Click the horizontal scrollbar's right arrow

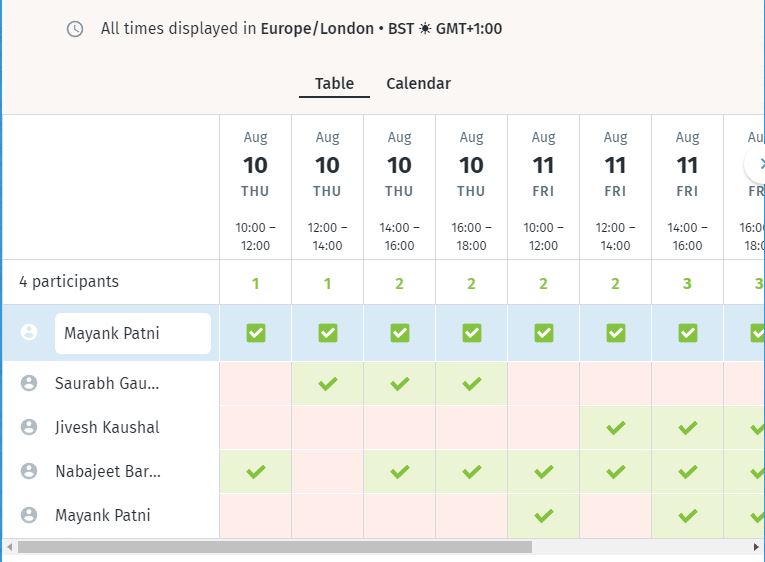coord(756,547)
